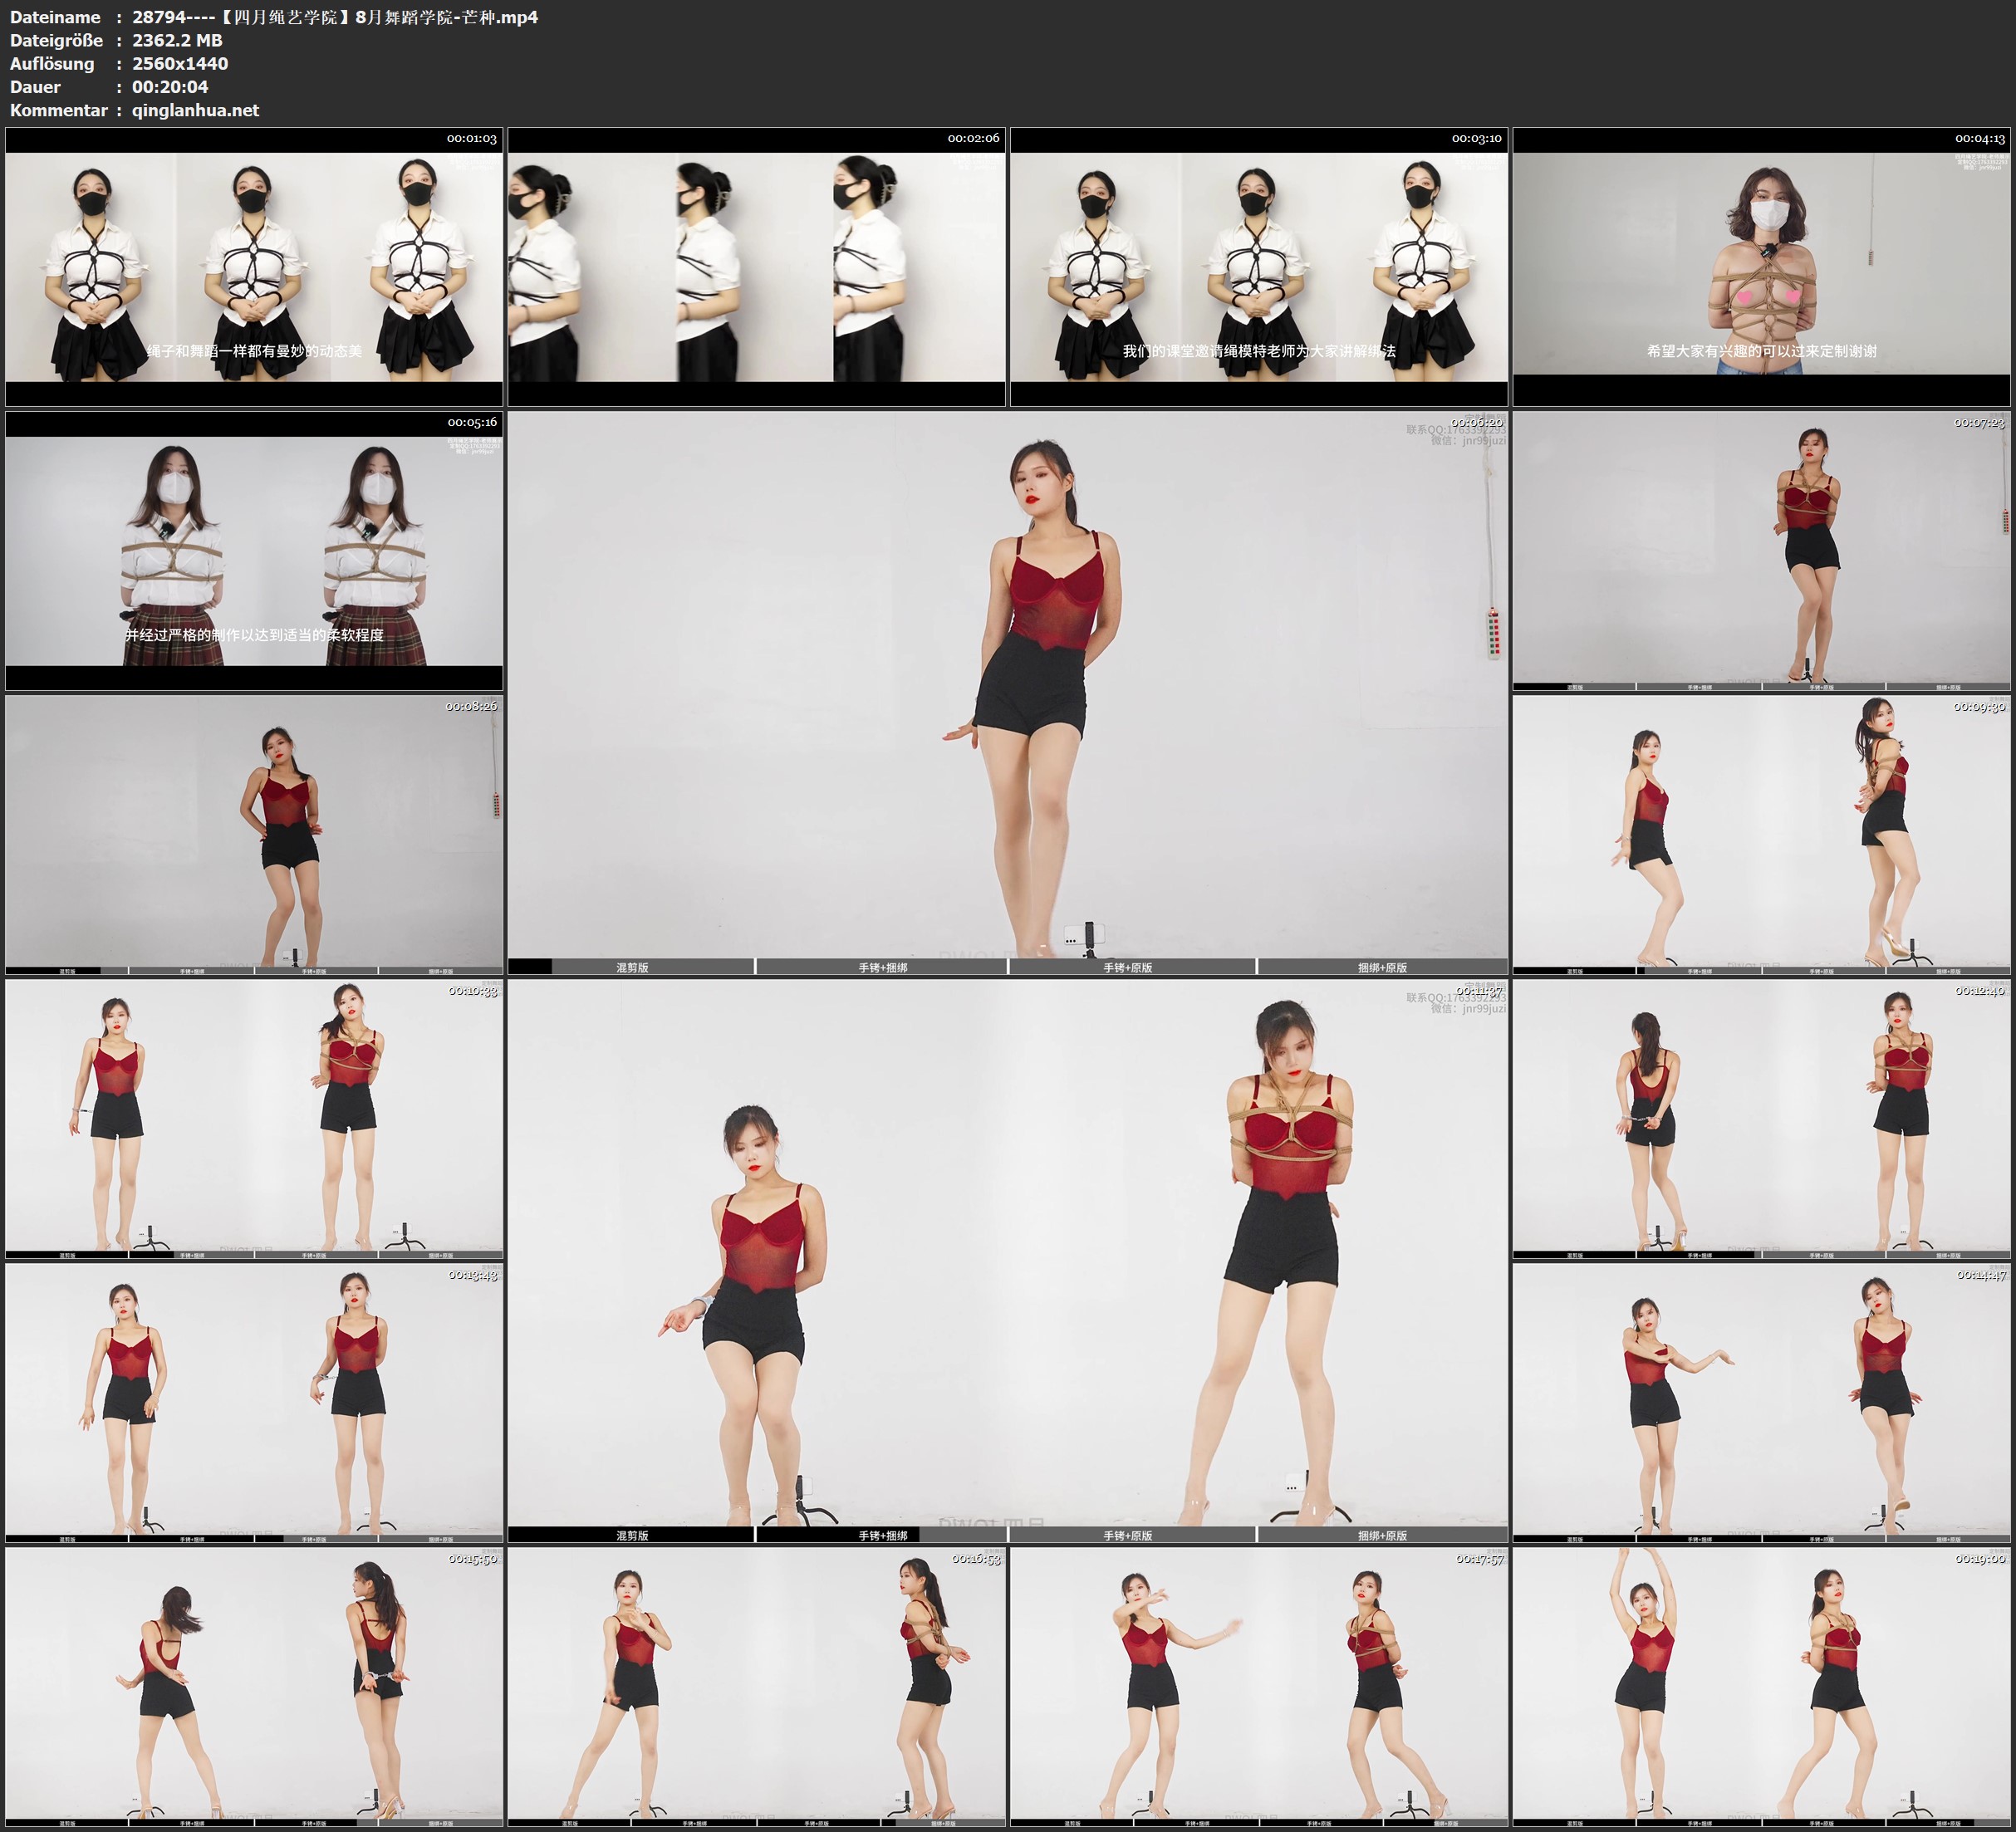Image resolution: width=2016 pixels, height=1832 pixels.
Task: Open the 00:13:43 frame
Action: (x=254, y=1402)
